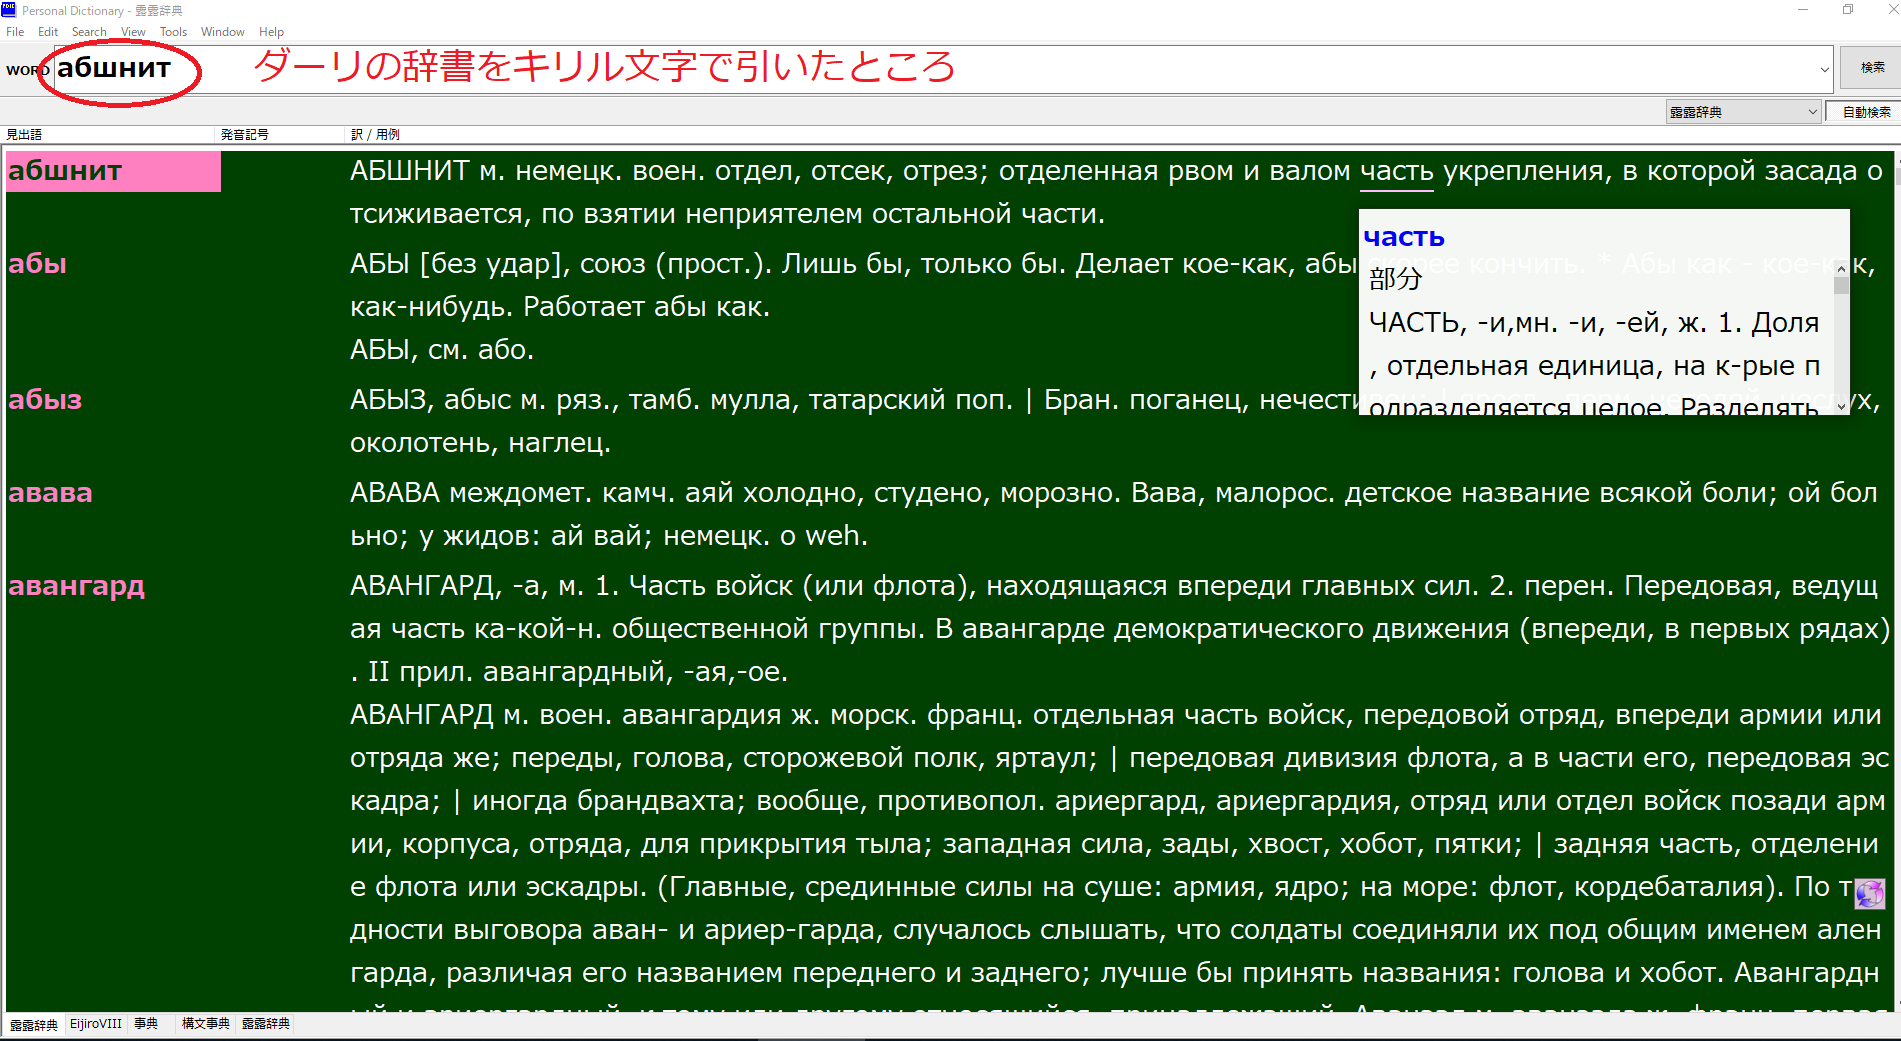Restore down the Personal Dictionary window

1848,10
